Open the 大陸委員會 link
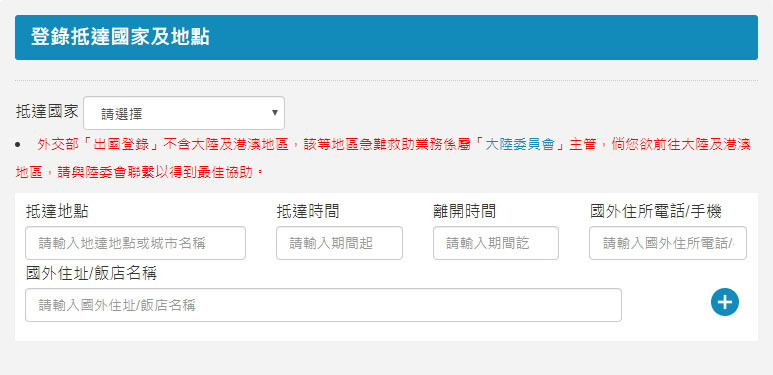The width and height of the screenshot is (773, 375). coord(521,145)
